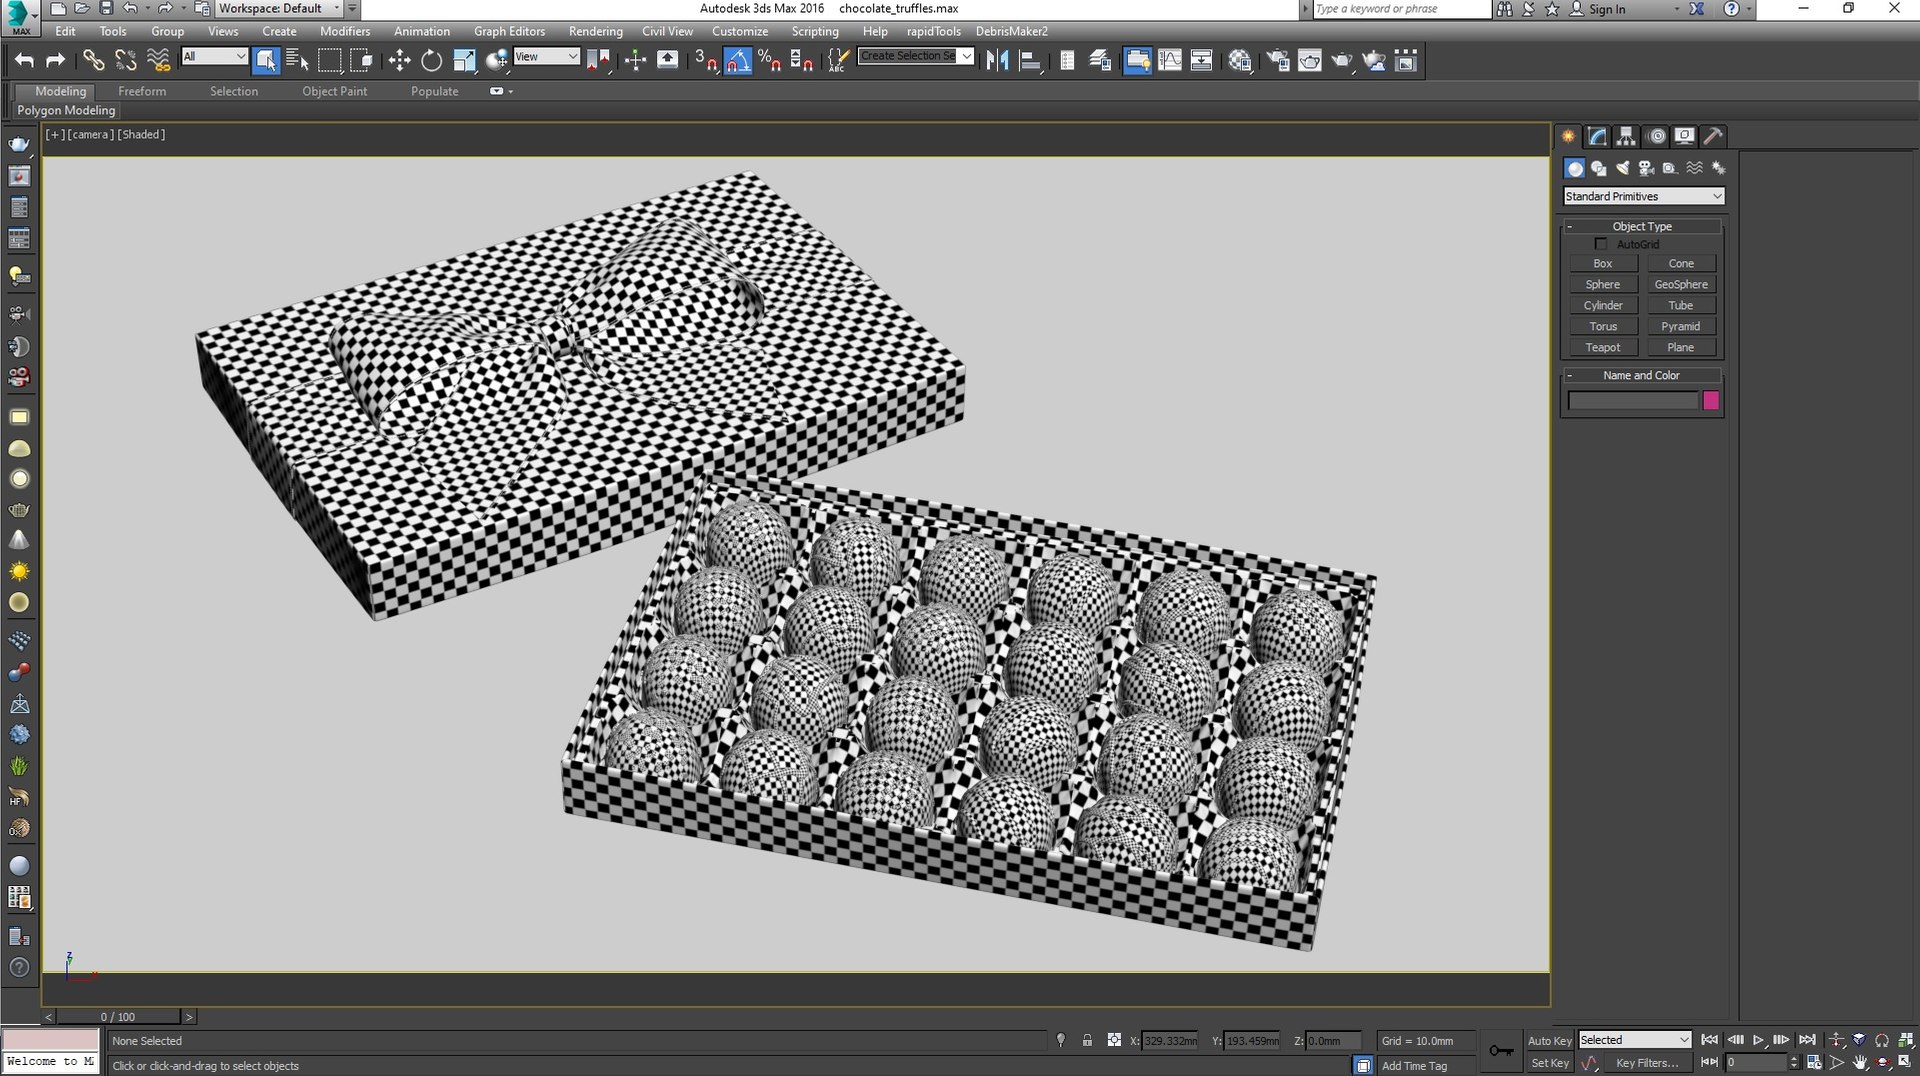Toggle Window/Crossing selection mode
Viewport: 1920px width, 1076px height.
[x=361, y=61]
